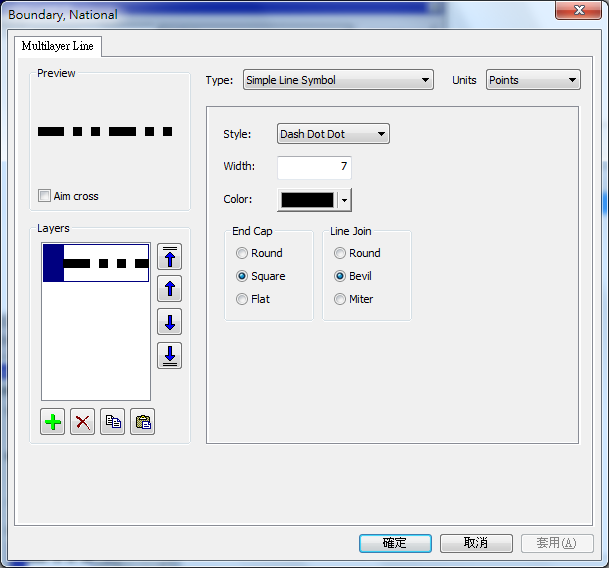Screen dimensions: 609x568
Task: Click the 取消 Cancel button
Action: pyautogui.click(x=476, y=543)
